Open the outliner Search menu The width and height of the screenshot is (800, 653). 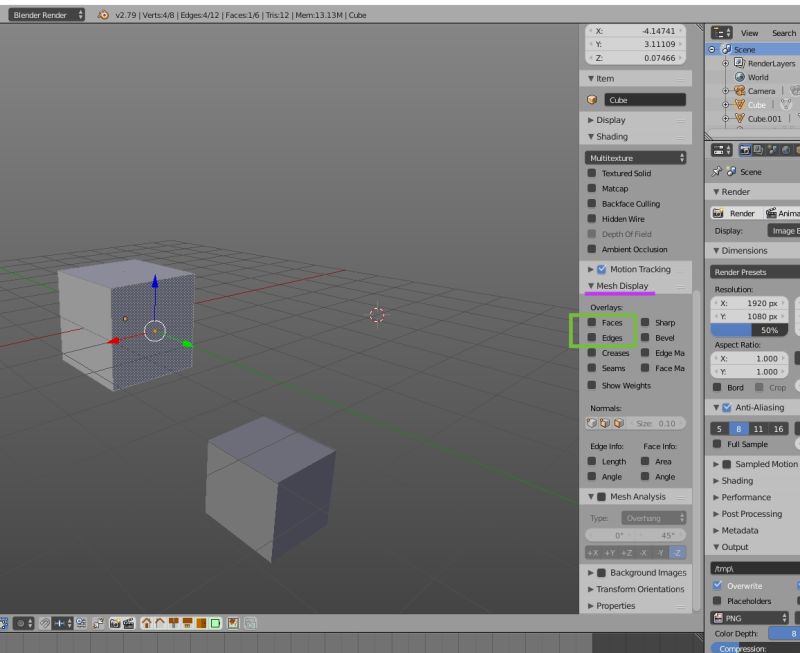pyautogui.click(x=783, y=32)
